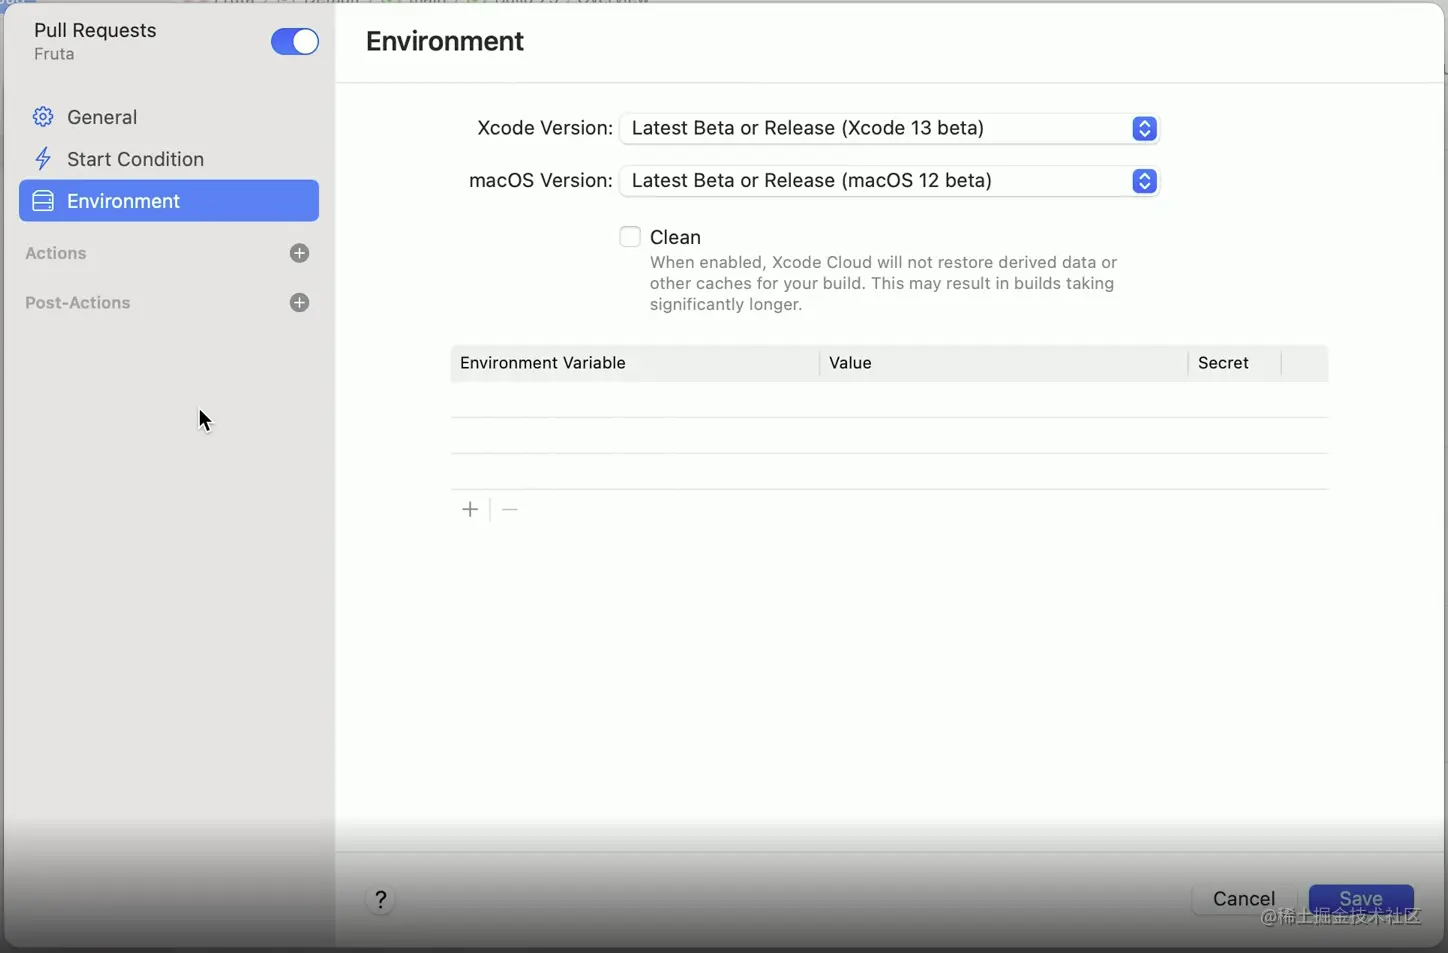Enable the Clean build checkbox
This screenshot has width=1448, height=953.
coord(630,237)
